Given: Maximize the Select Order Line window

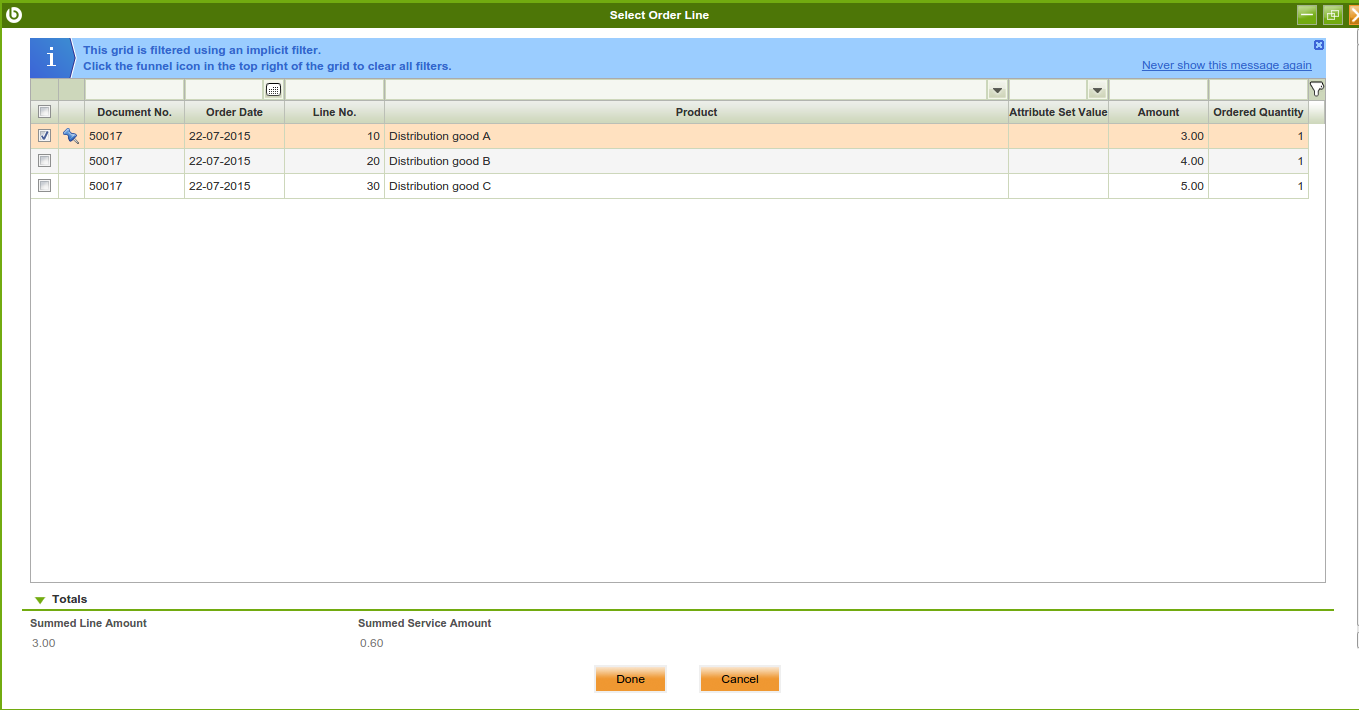Looking at the screenshot, I should 1332,14.
